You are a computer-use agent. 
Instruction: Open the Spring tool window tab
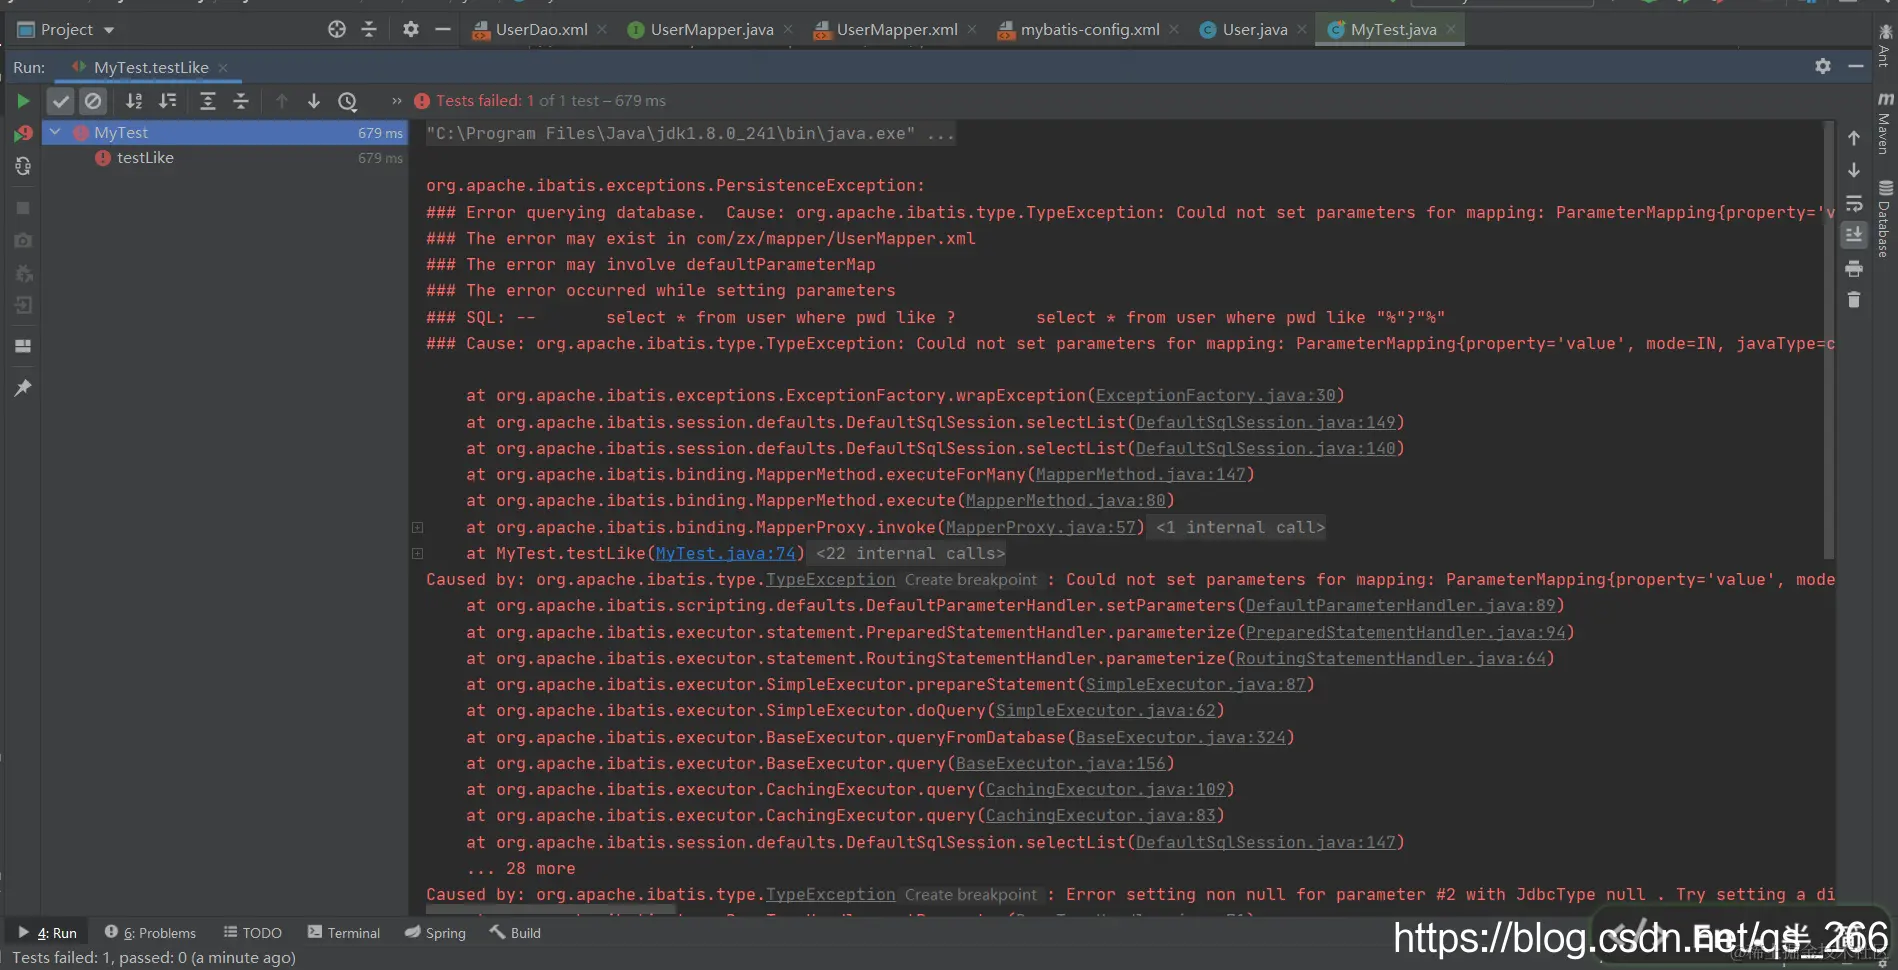coord(435,933)
